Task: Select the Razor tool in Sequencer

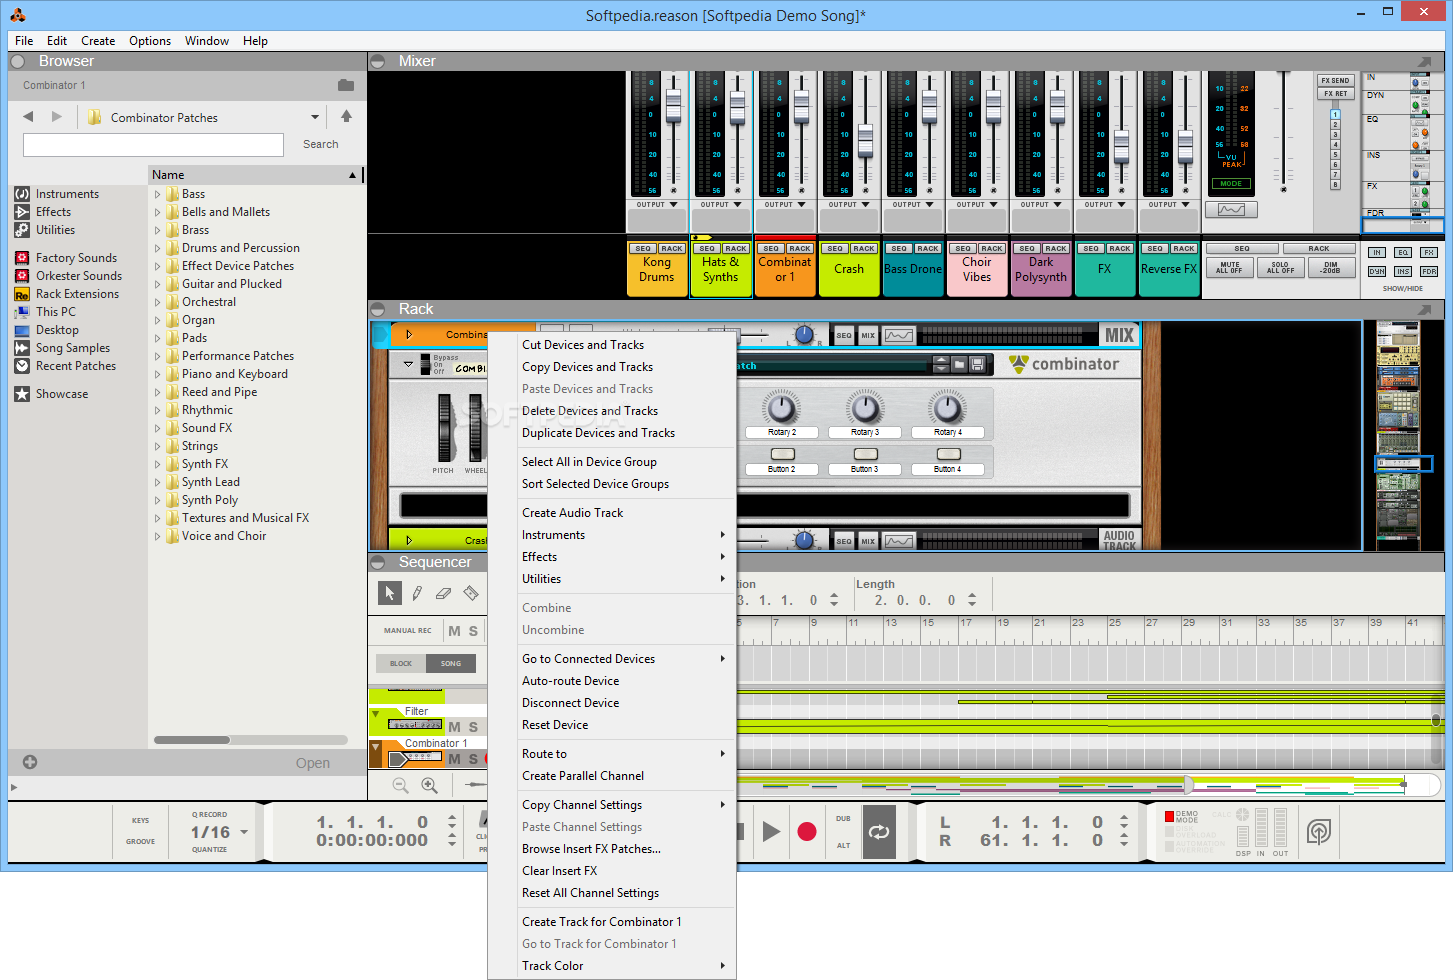Action: [471, 593]
